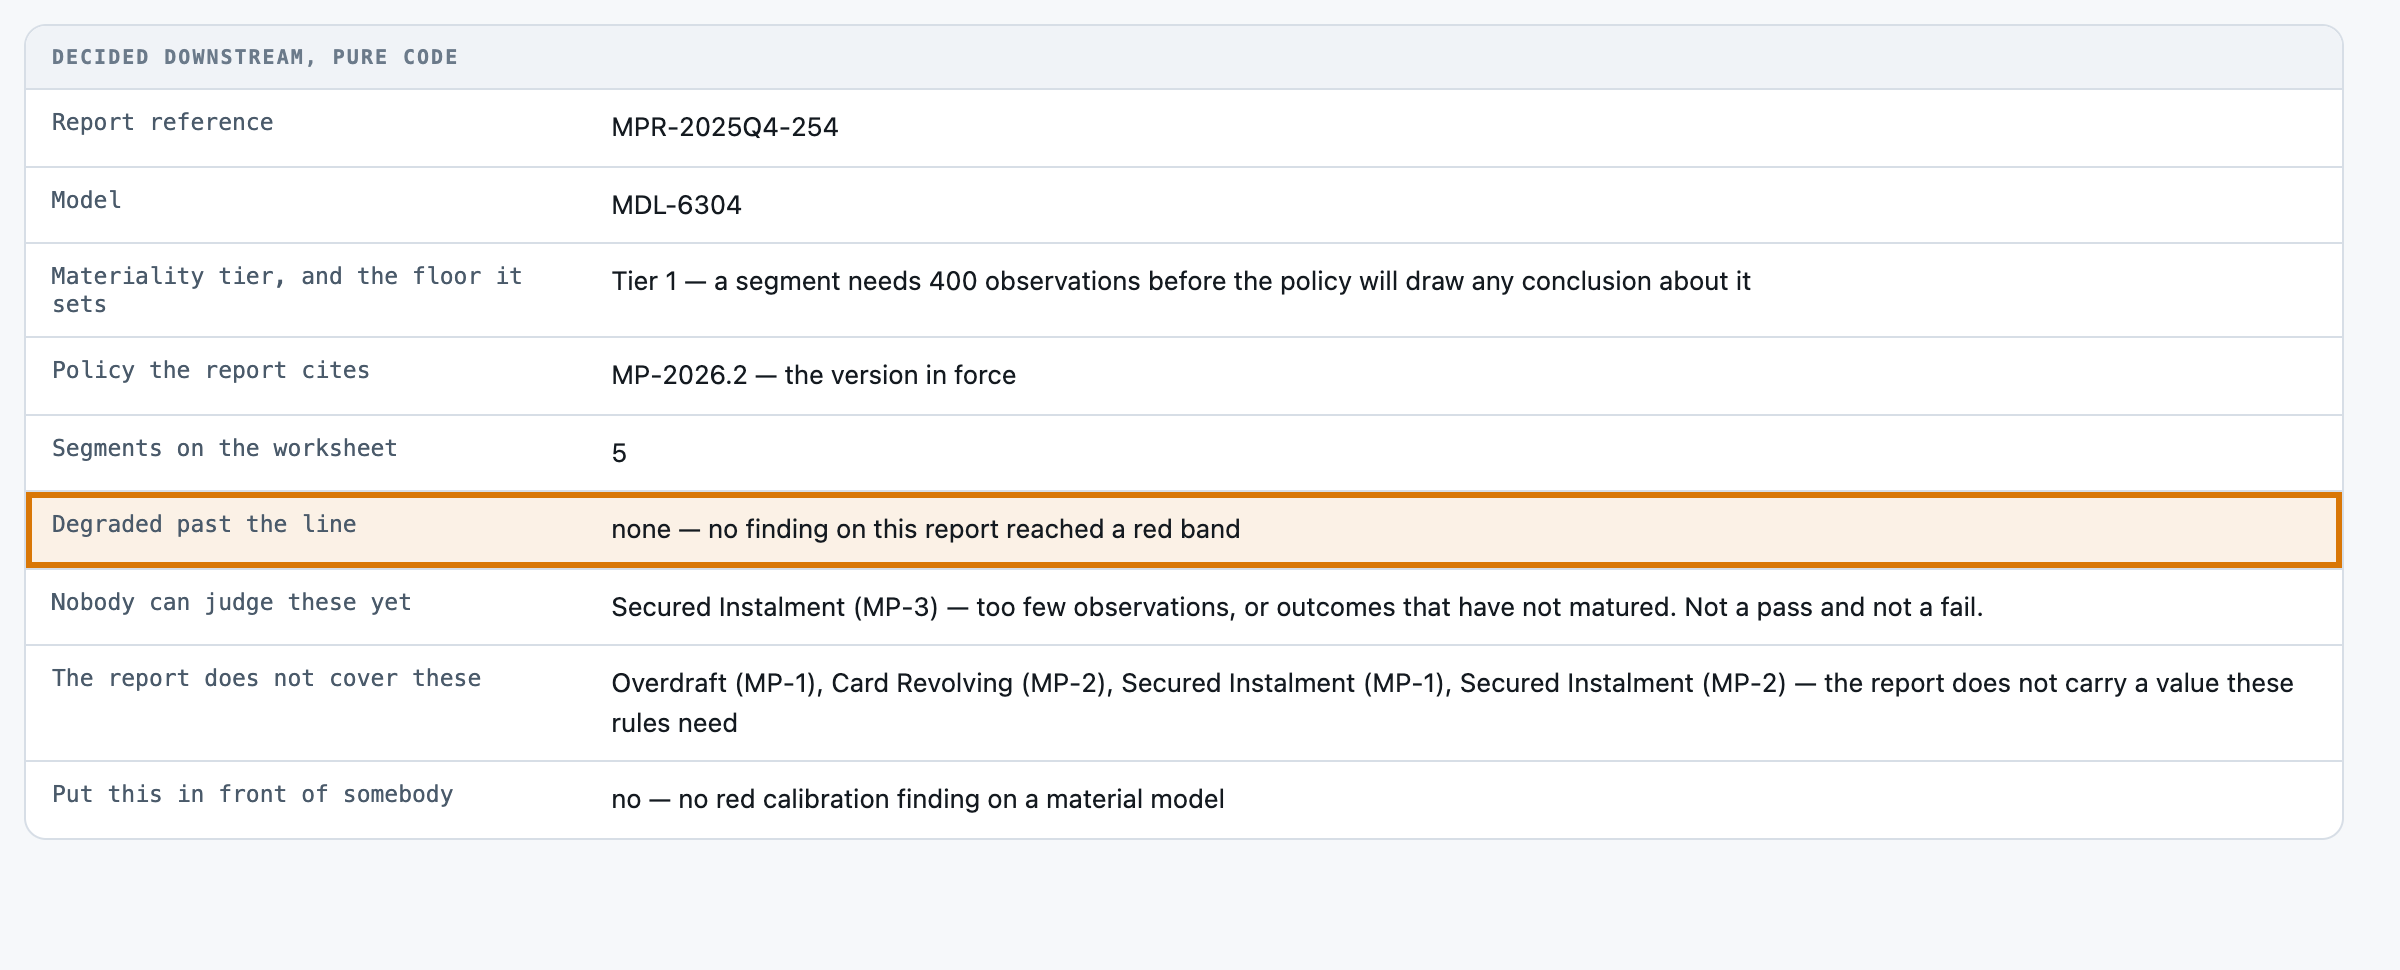Viewport: 2400px width, 970px height.
Task: Select the Report reference label
Action: click(162, 122)
